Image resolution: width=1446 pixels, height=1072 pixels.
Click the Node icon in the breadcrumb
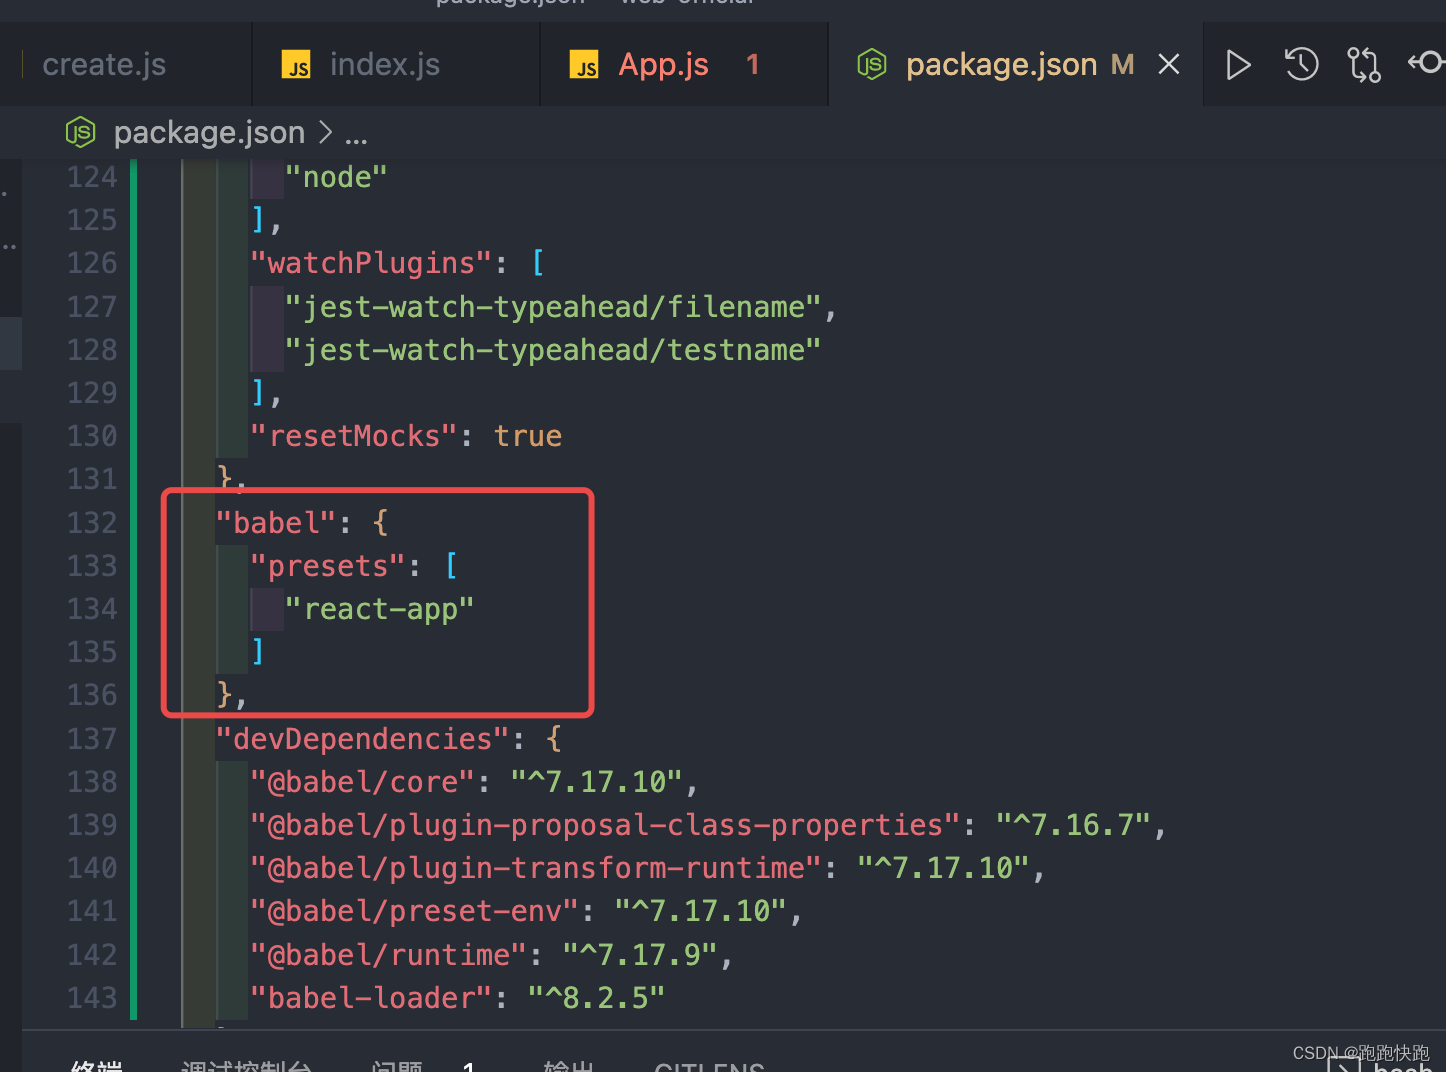[x=80, y=132]
